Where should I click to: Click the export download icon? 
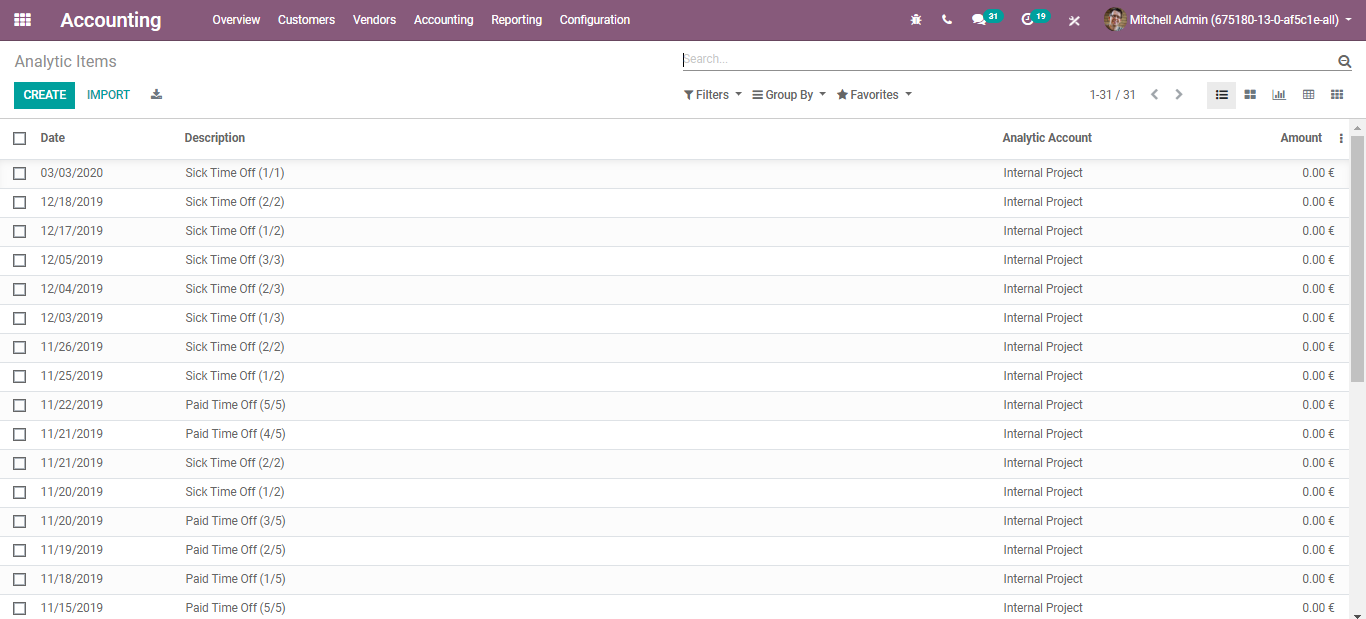tap(156, 95)
